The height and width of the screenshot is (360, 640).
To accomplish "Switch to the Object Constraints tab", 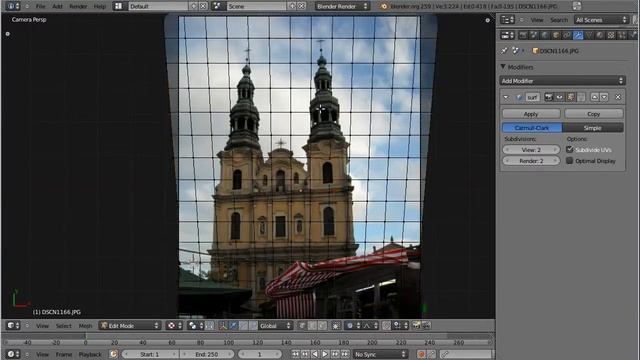I will (567, 36).
